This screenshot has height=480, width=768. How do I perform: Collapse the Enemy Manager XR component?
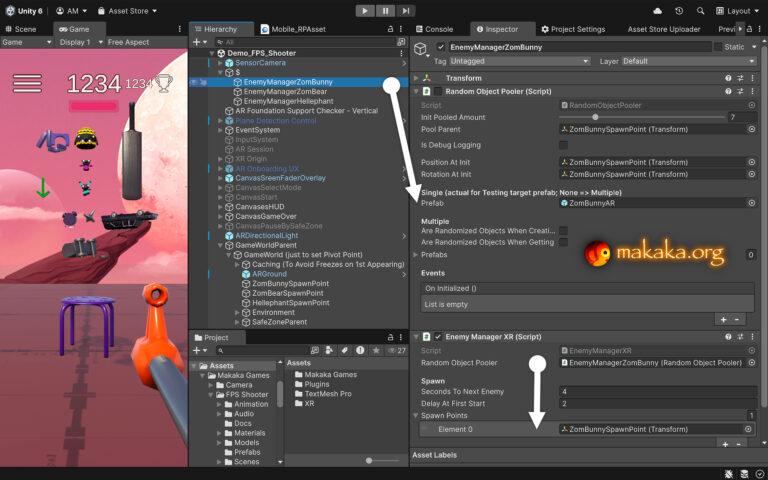click(416, 336)
